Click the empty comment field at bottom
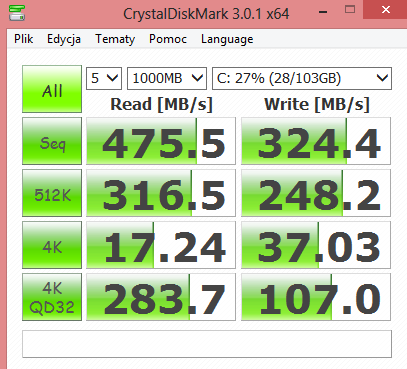This screenshot has height=369, width=407. [x=207, y=344]
